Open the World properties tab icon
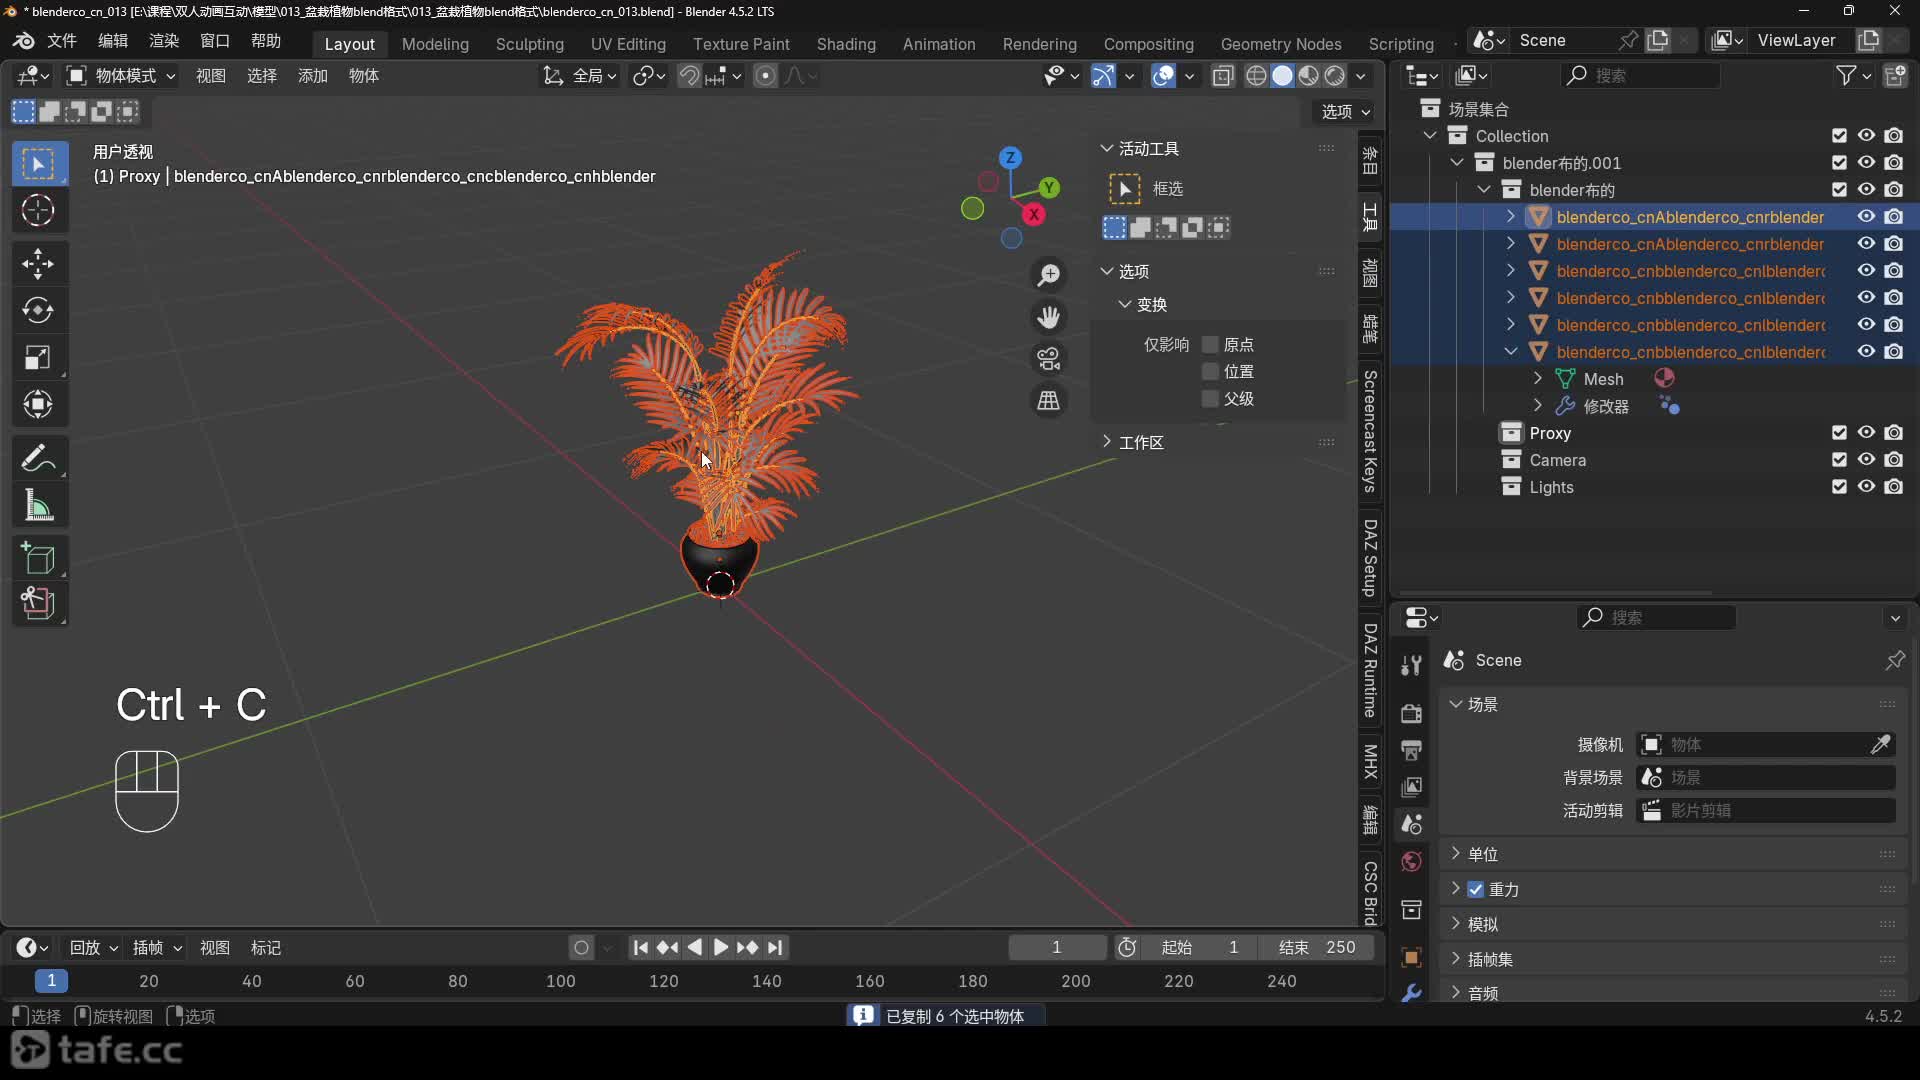 tap(1411, 862)
